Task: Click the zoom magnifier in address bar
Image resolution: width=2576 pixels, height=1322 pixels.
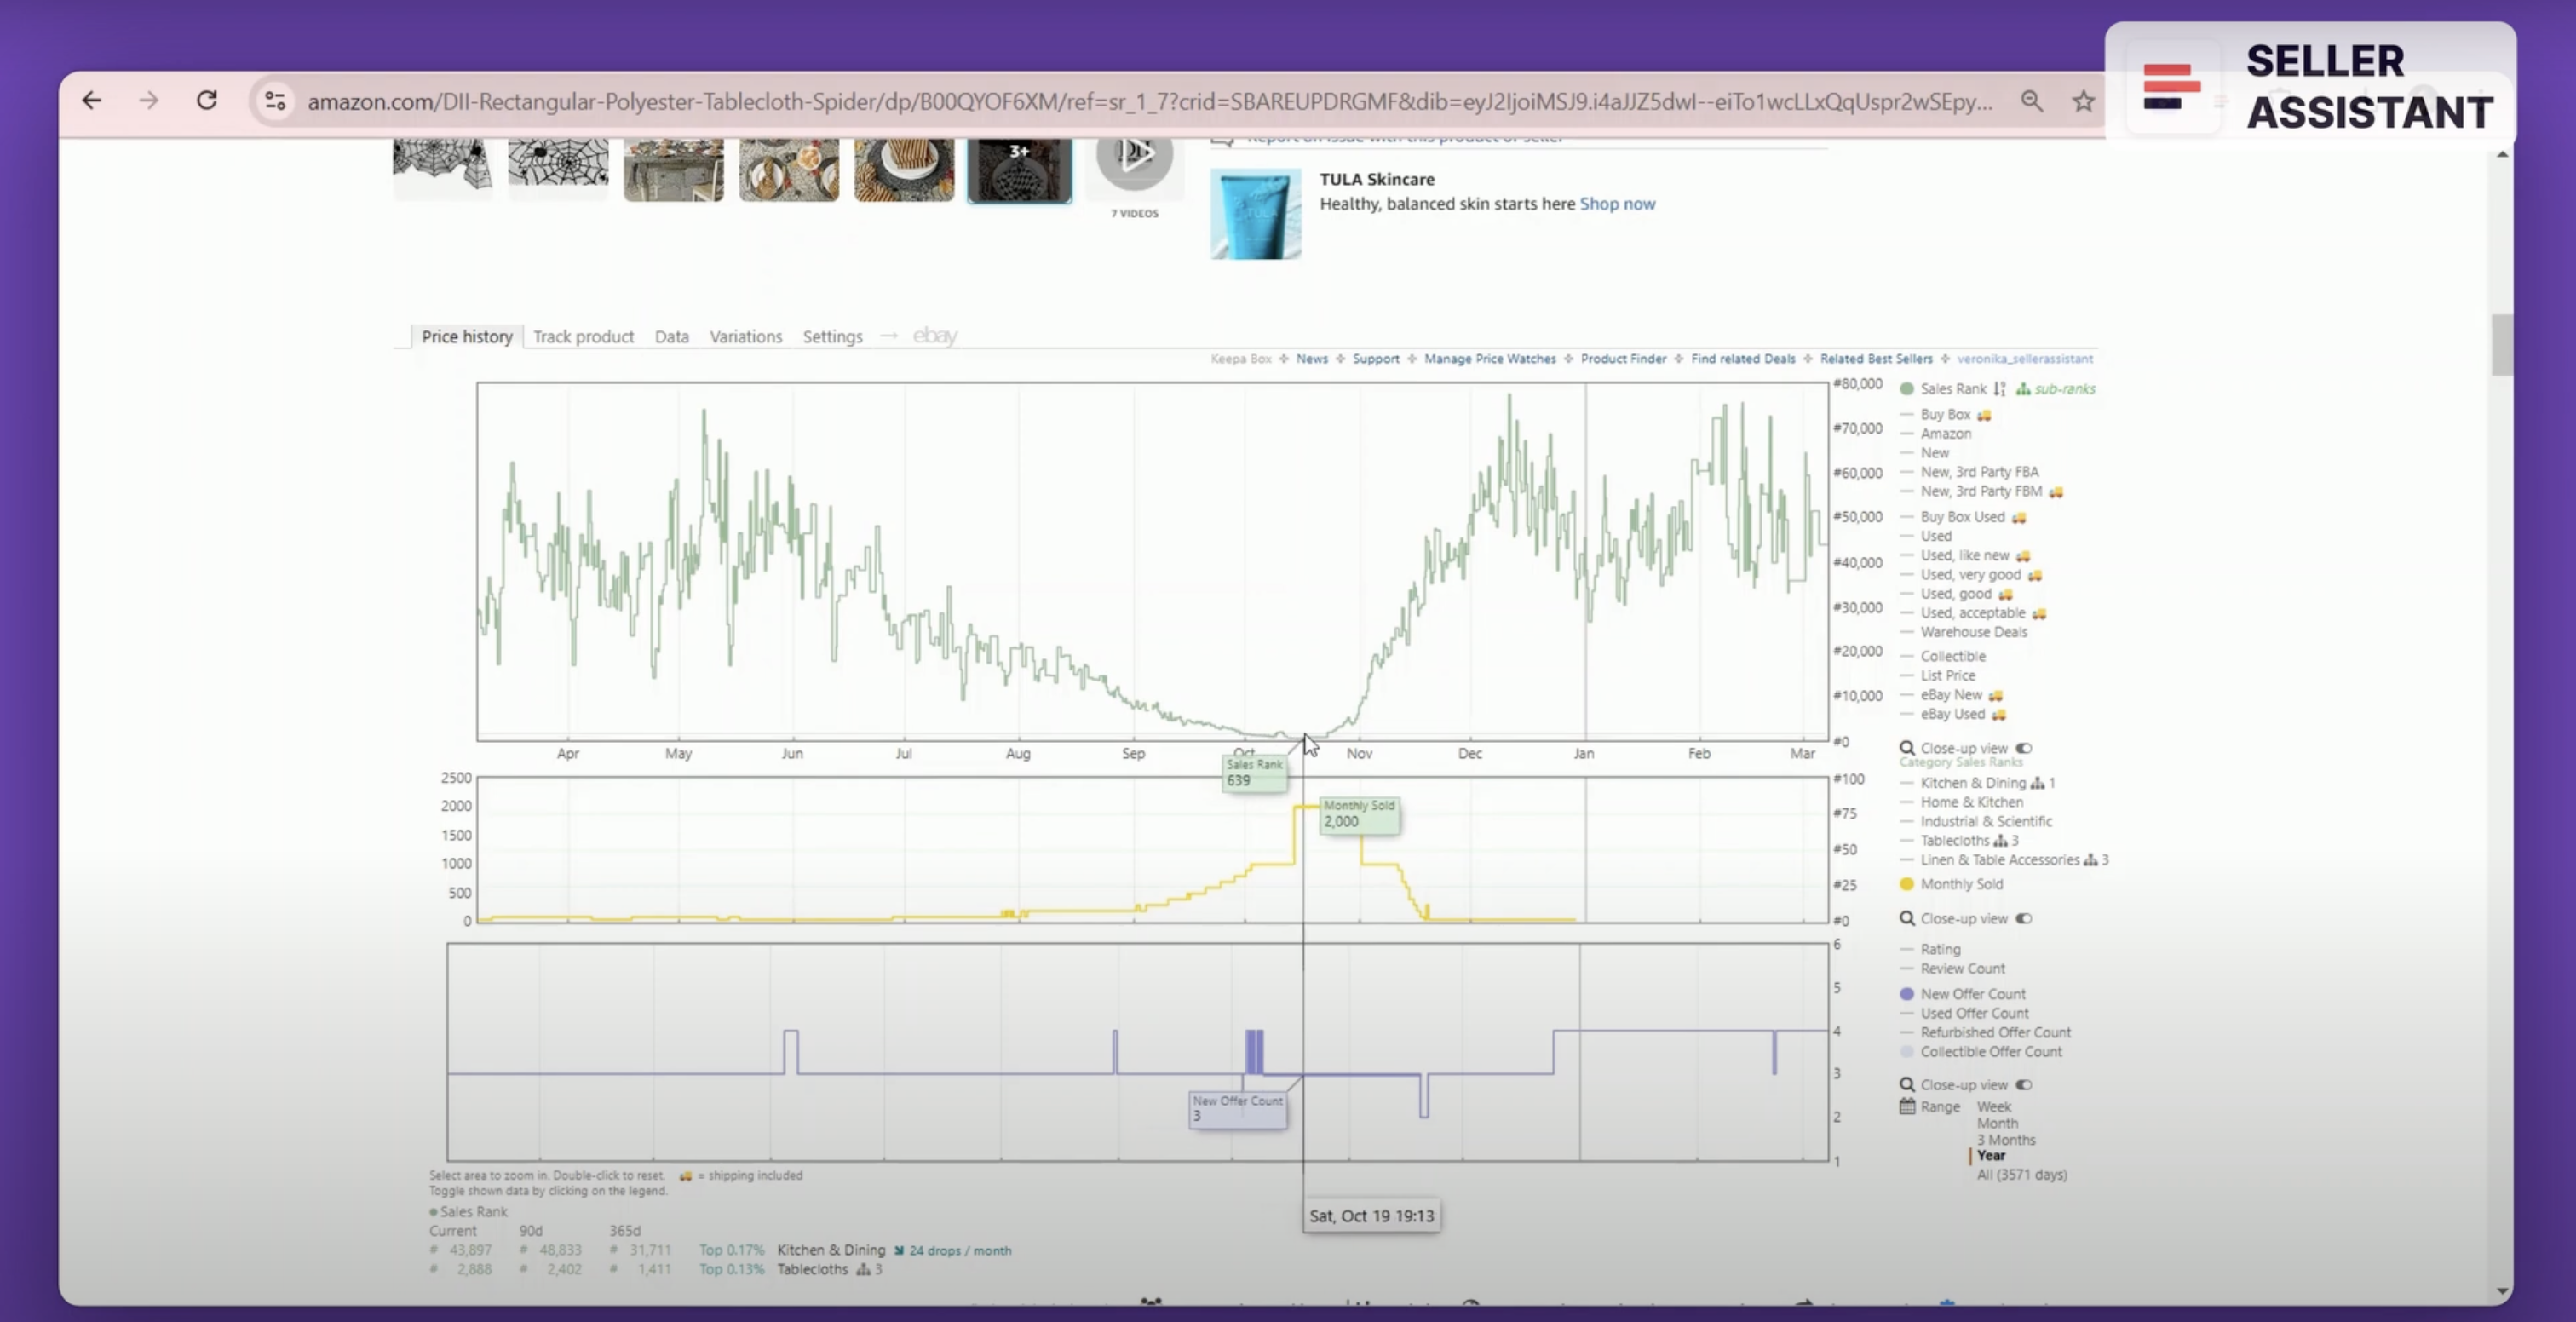Action: pos(2031,101)
